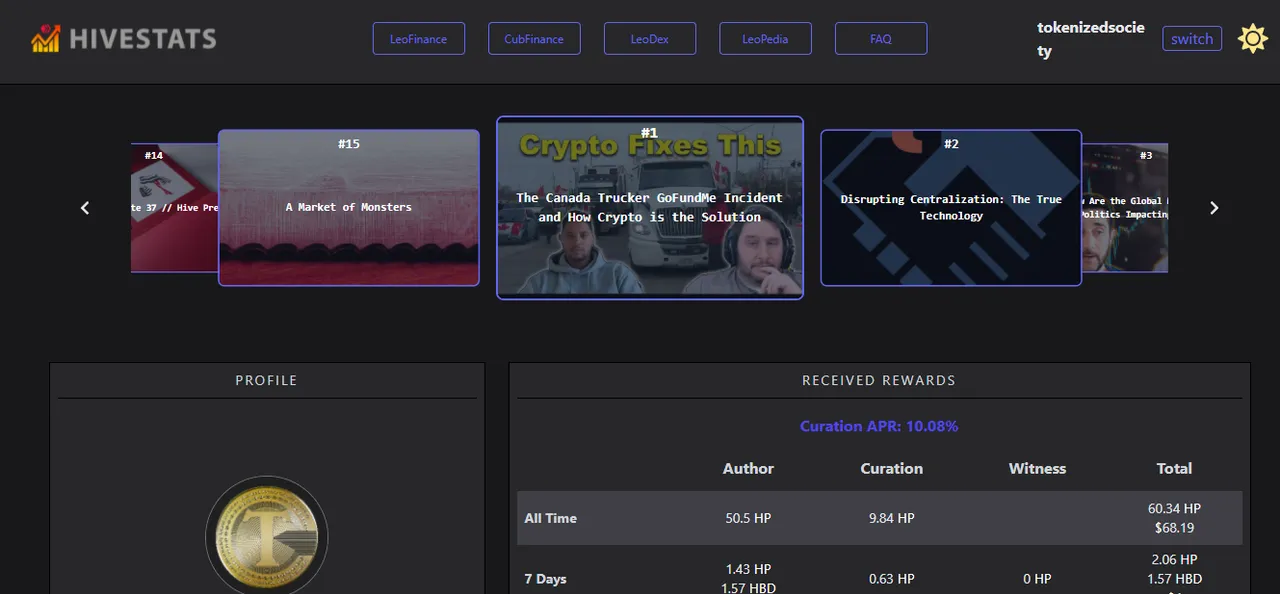Open the #15 A Market of Monsters post

349,208
